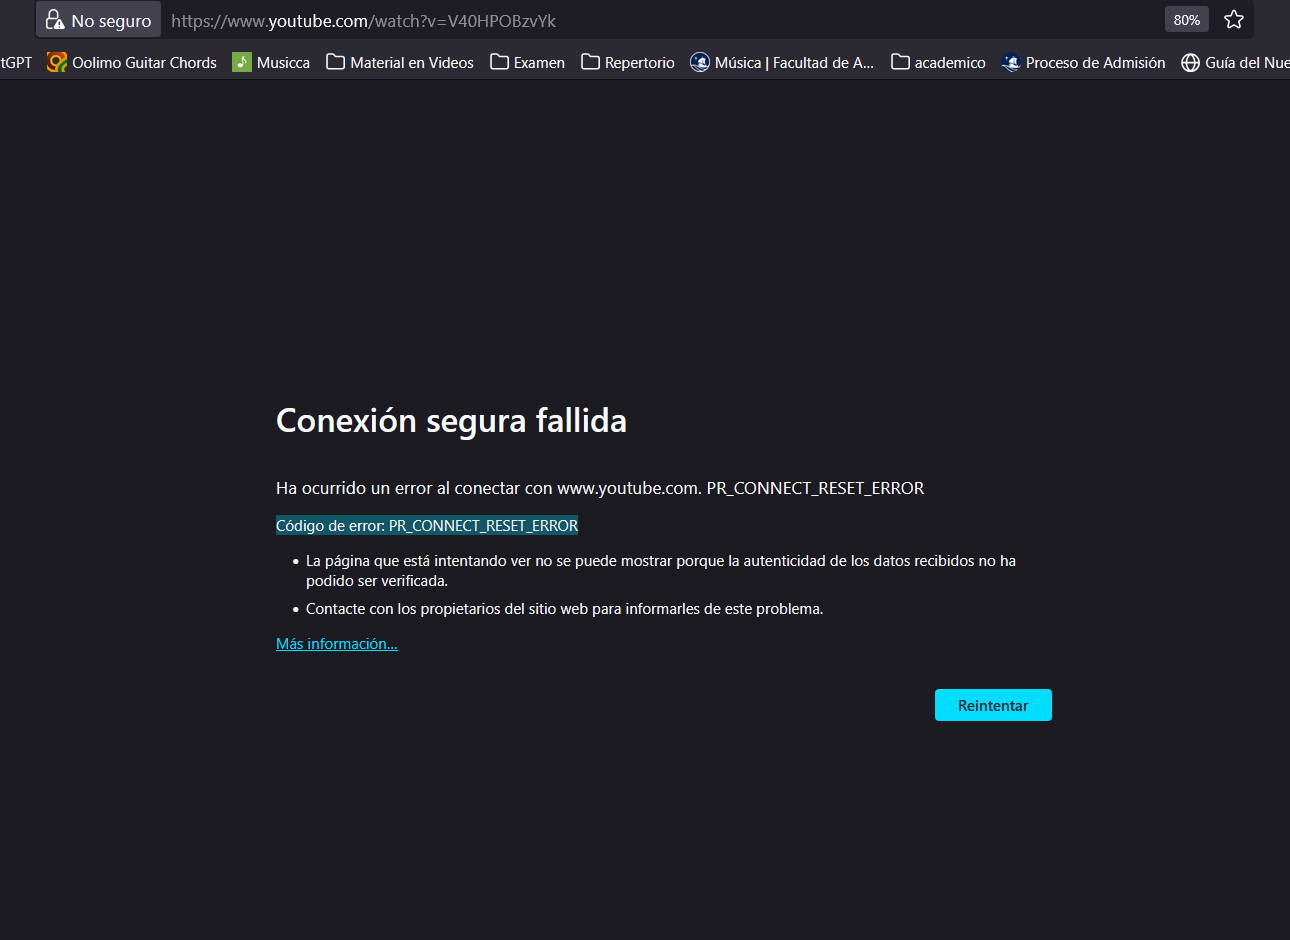The width and height of the screenshot is (1290, 940).
Task: Select the 'Conexión segura fallida' heading
Action: [451, 421]
